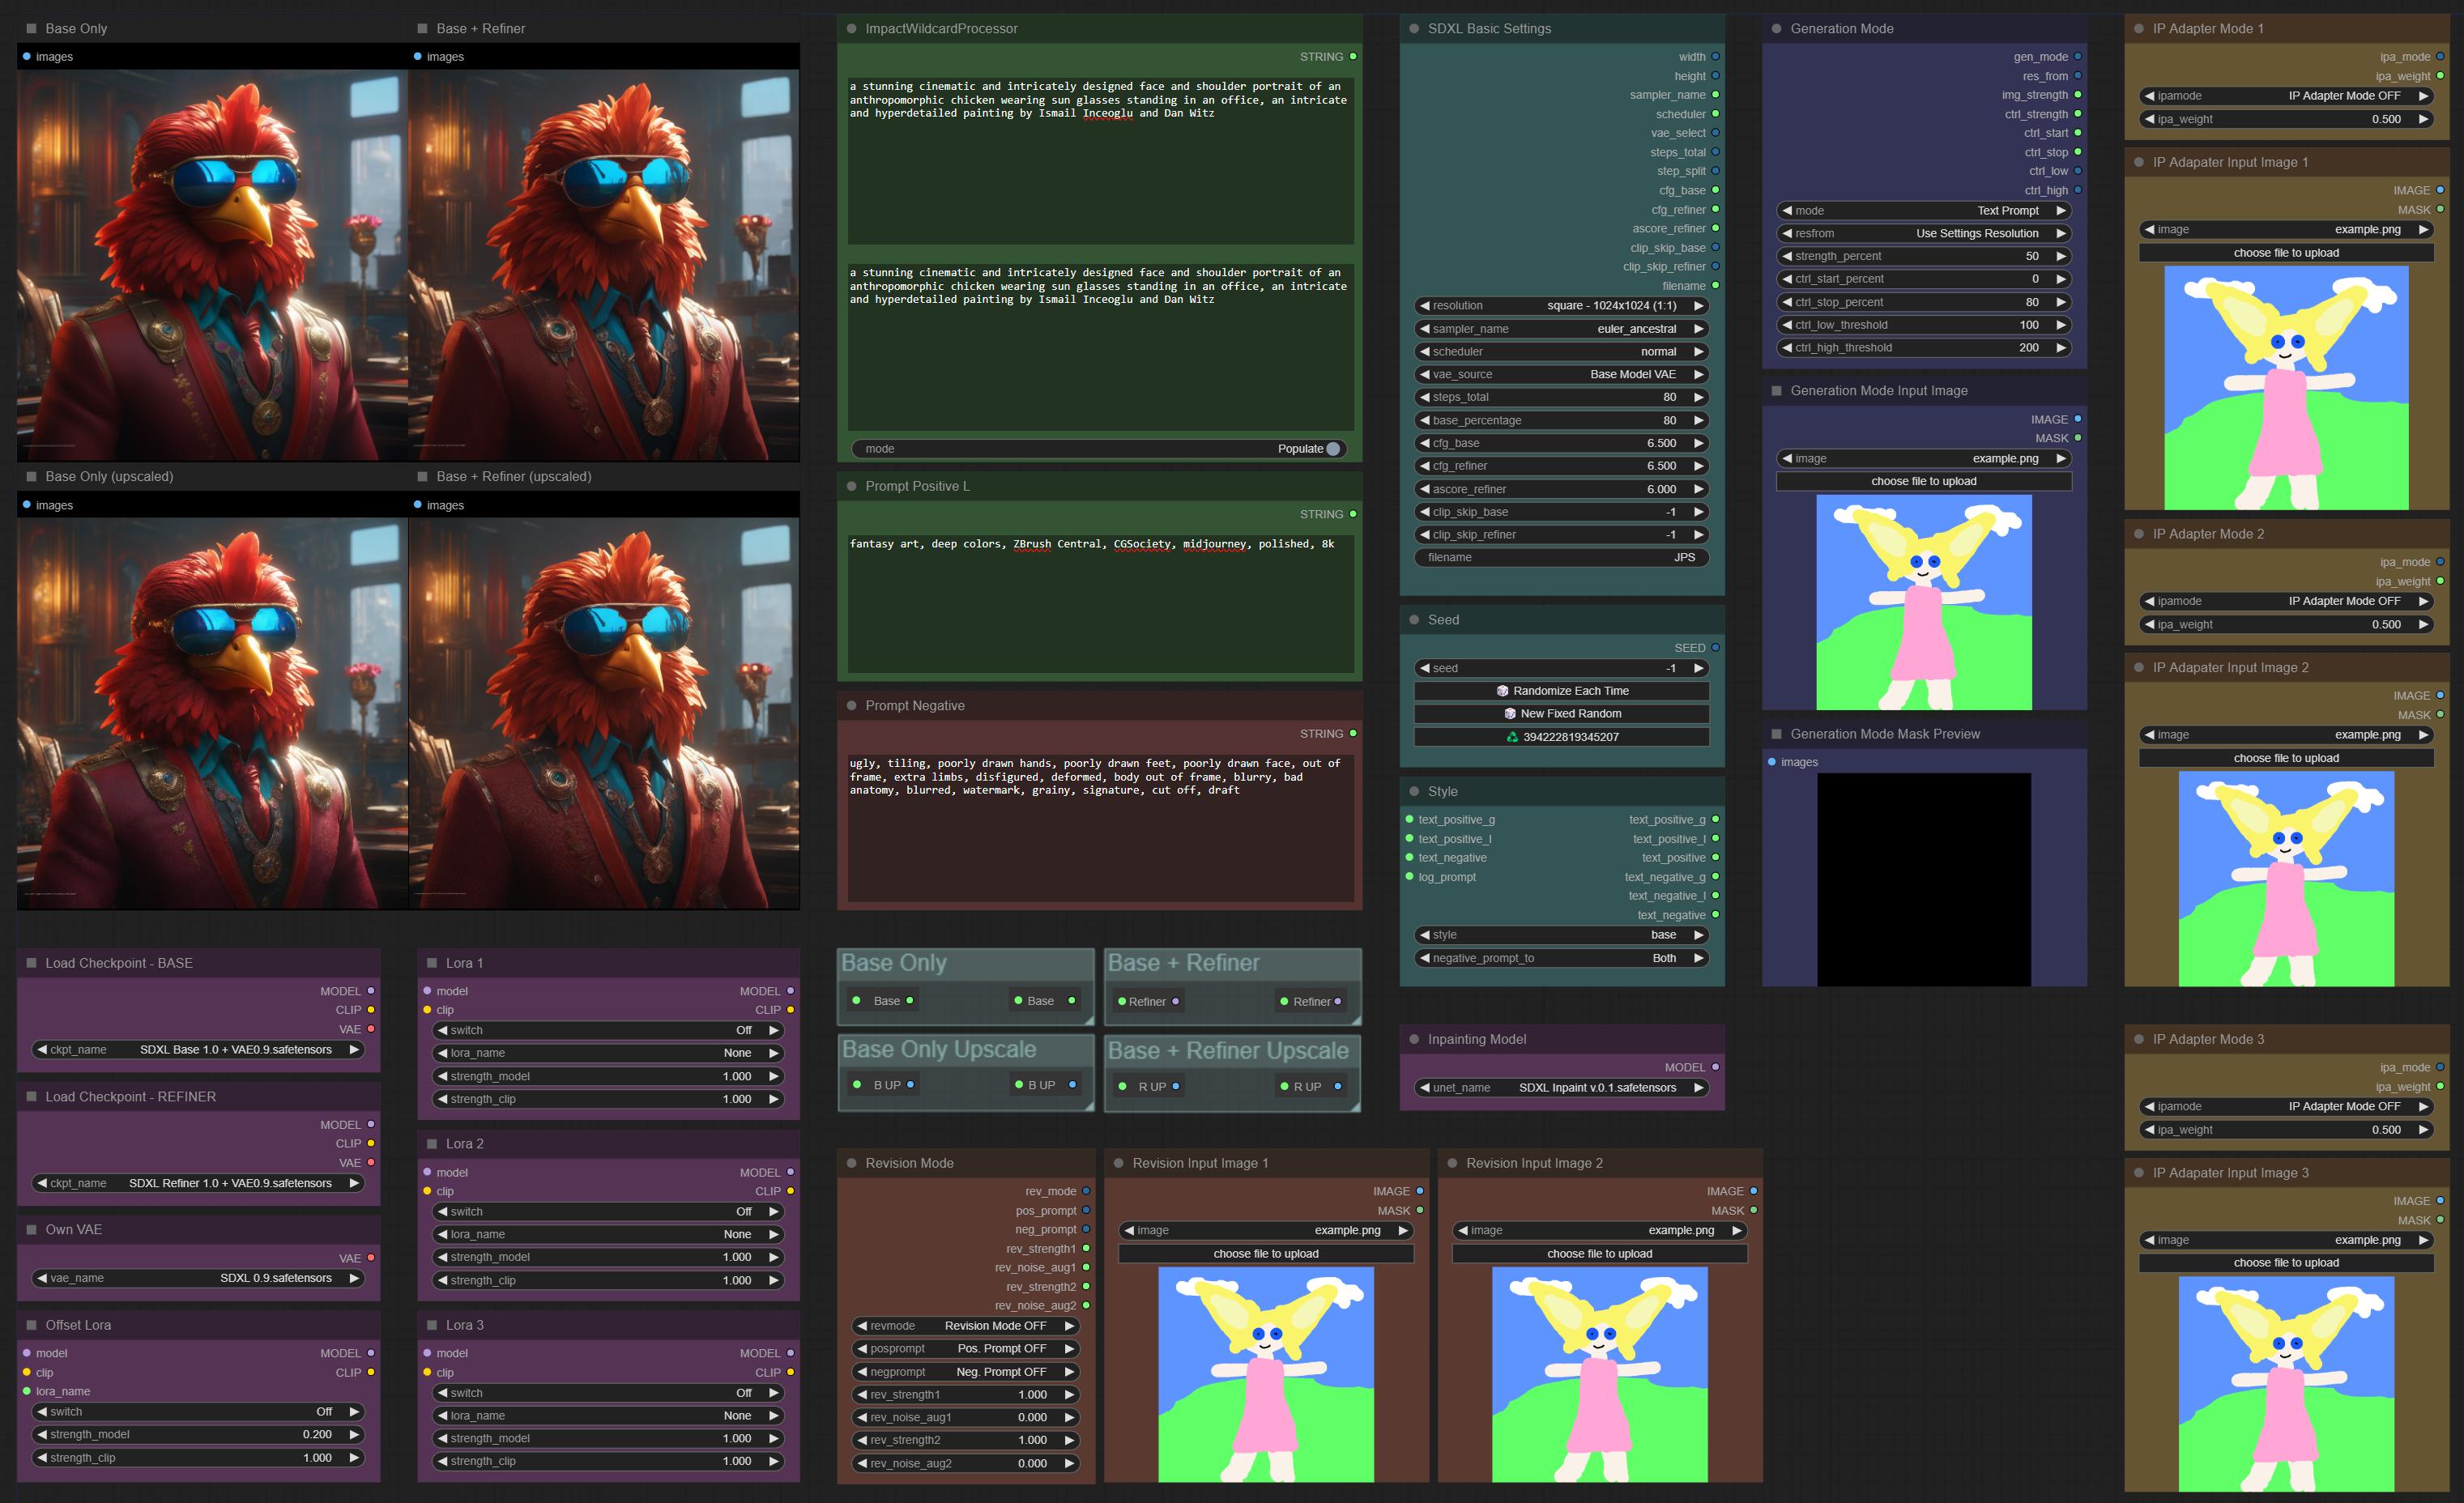Toggle the Lora 1 switch set to Off
The height and width of the screenshot is (1503, 2464).
click(x=608, y=1030)
